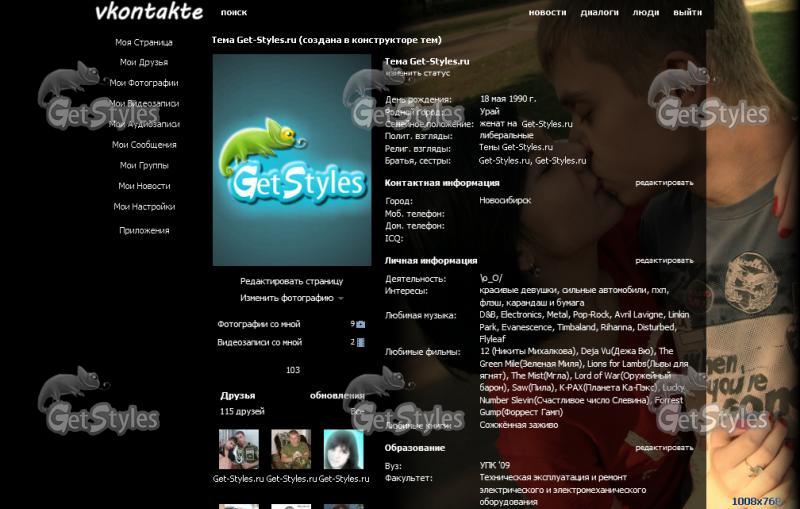Open Видеозаписи со мной
800x509 pixels.
click(x=260, y=342)
